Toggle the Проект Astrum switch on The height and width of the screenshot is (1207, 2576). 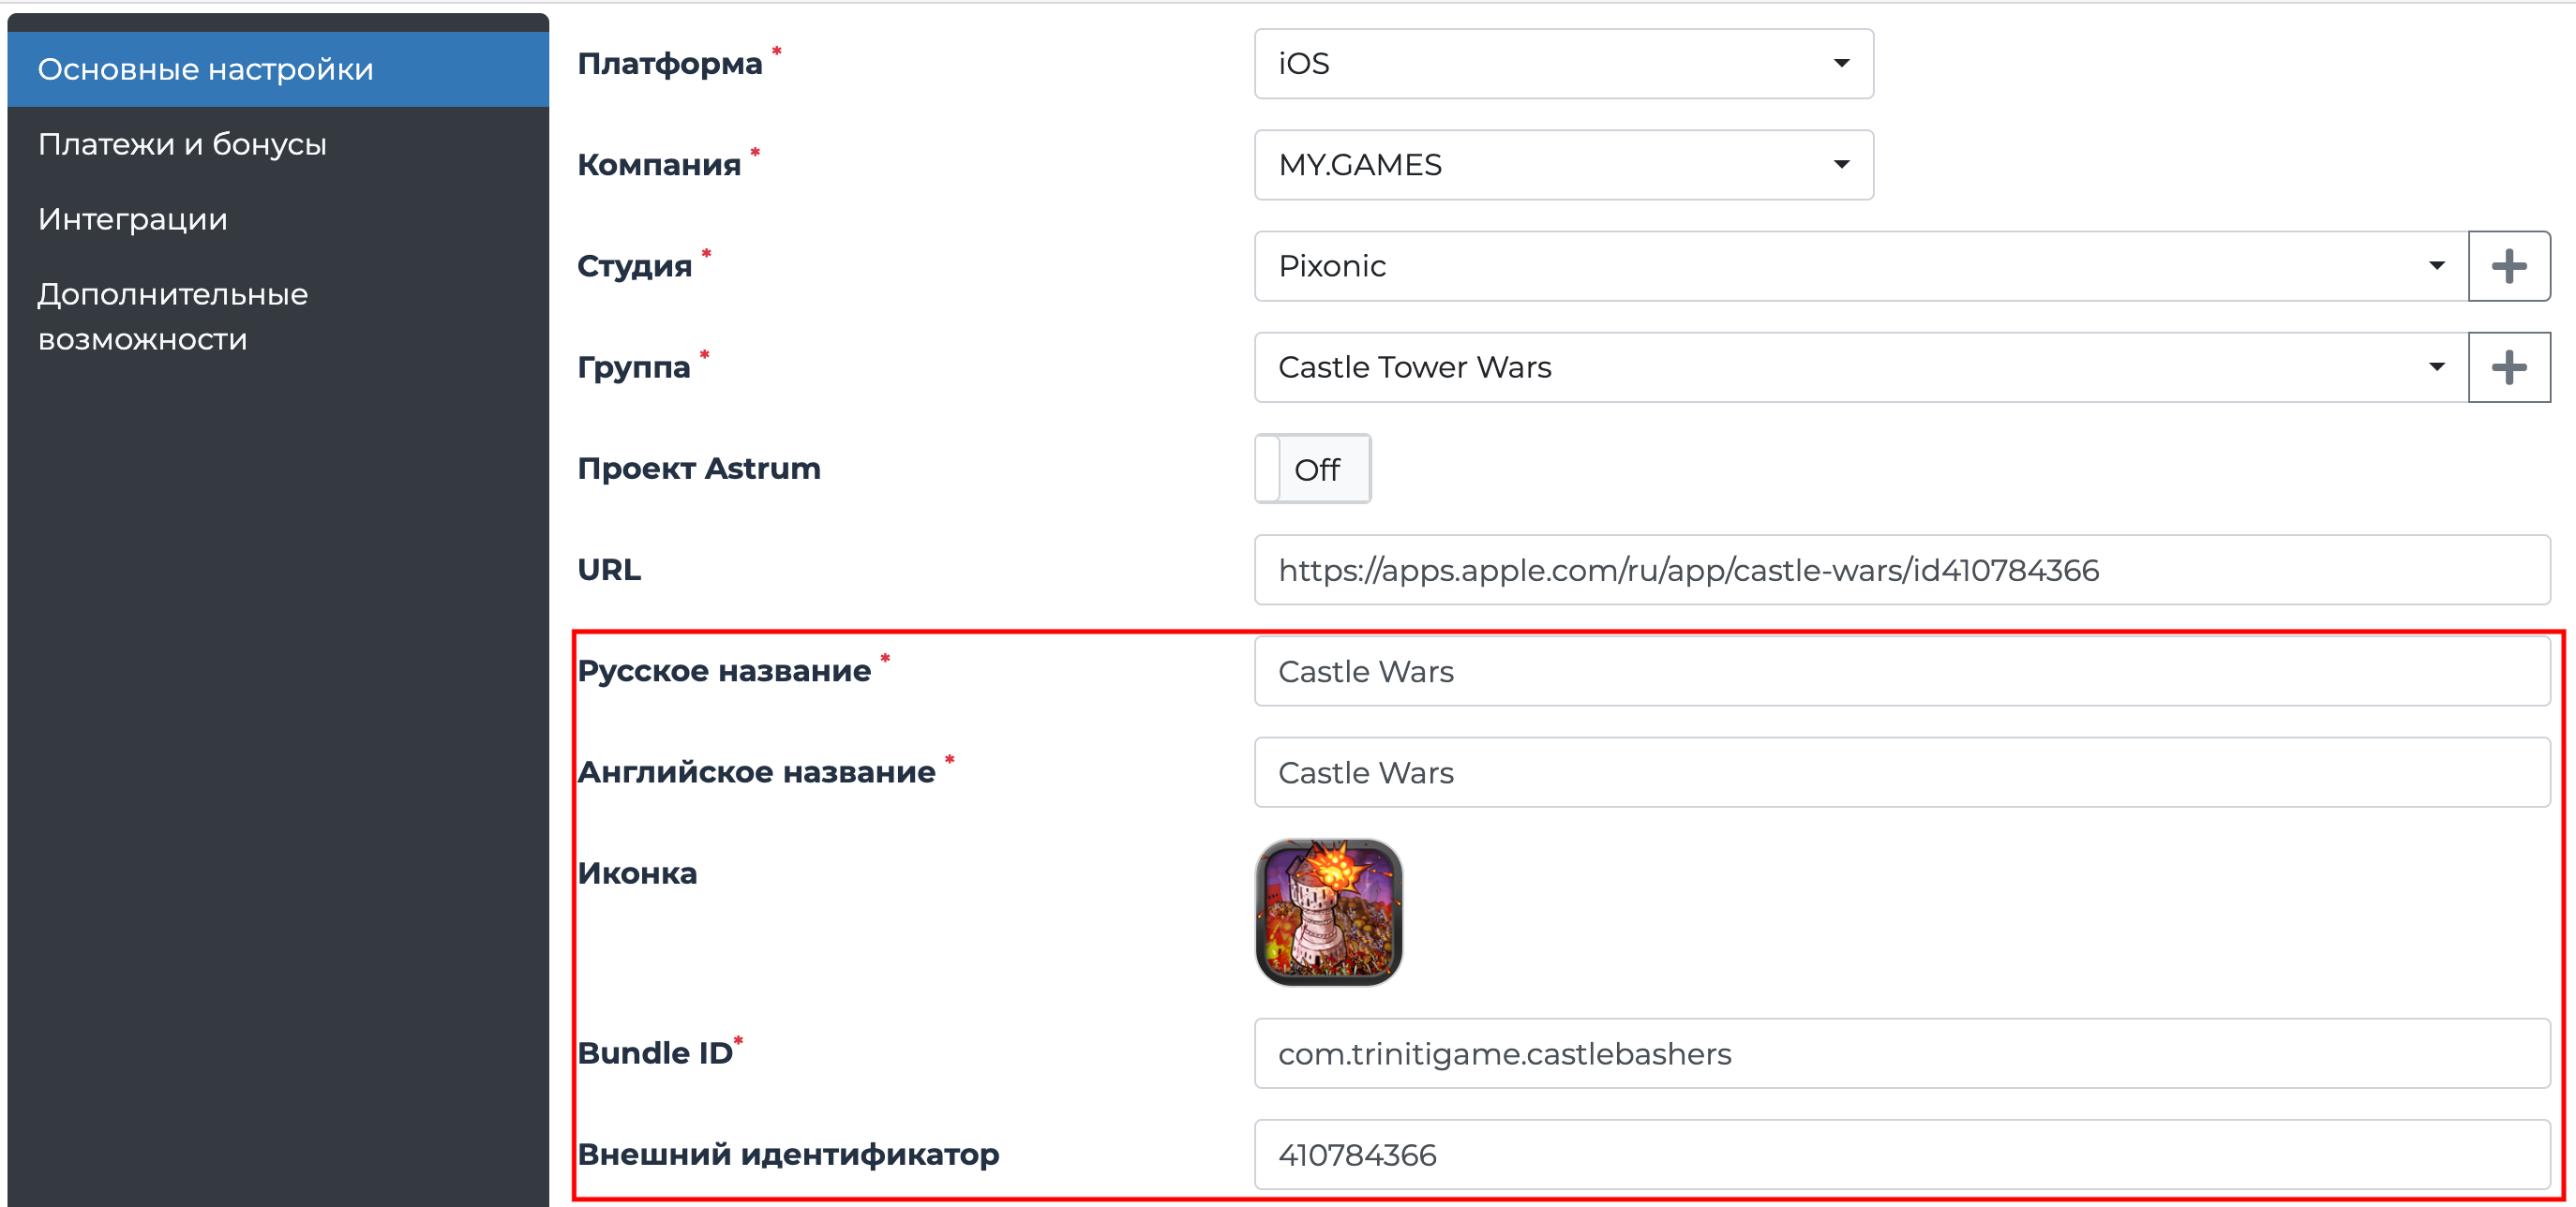pos(1313,469)
